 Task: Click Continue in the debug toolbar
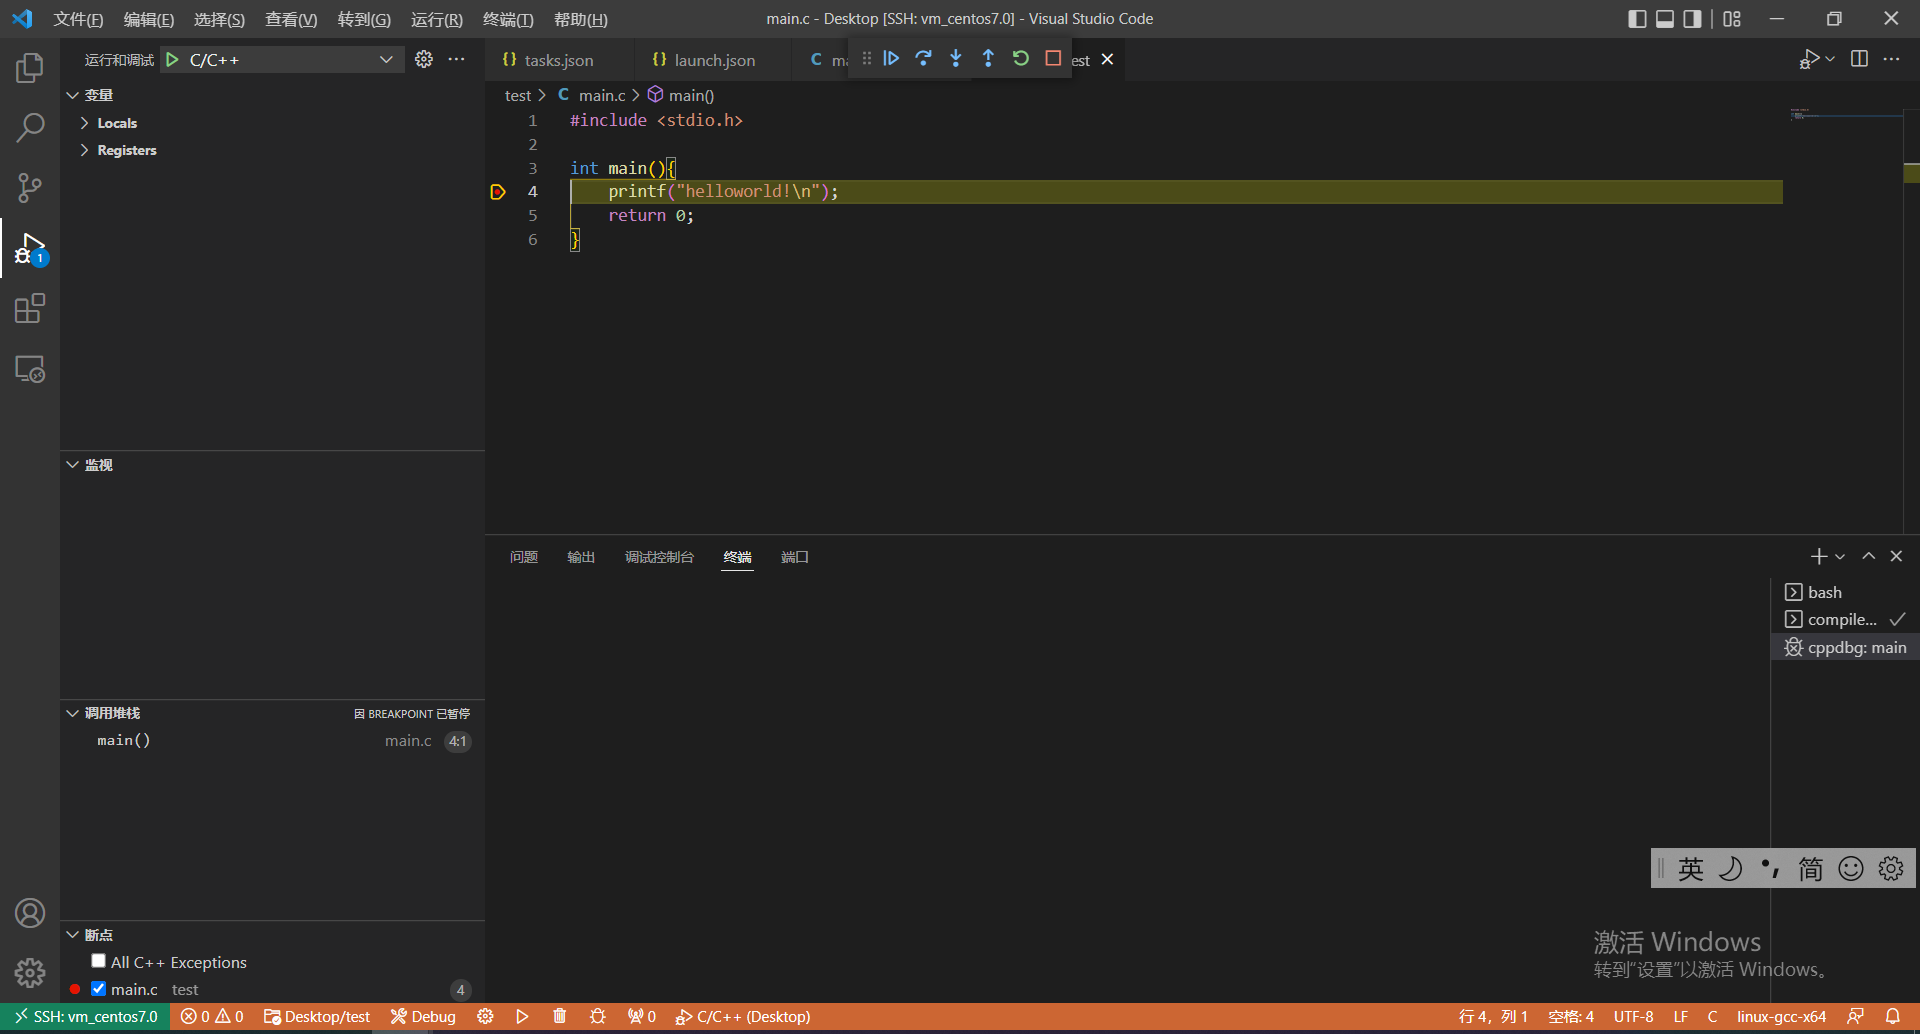click(891, 59)
